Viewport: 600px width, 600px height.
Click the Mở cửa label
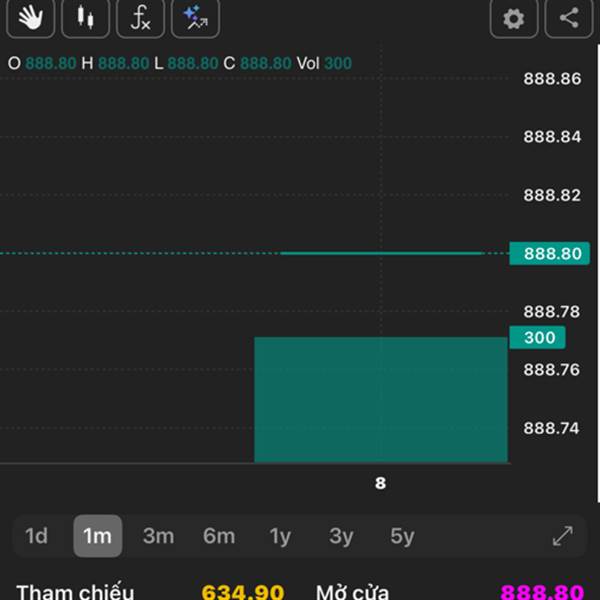[352, 592]
